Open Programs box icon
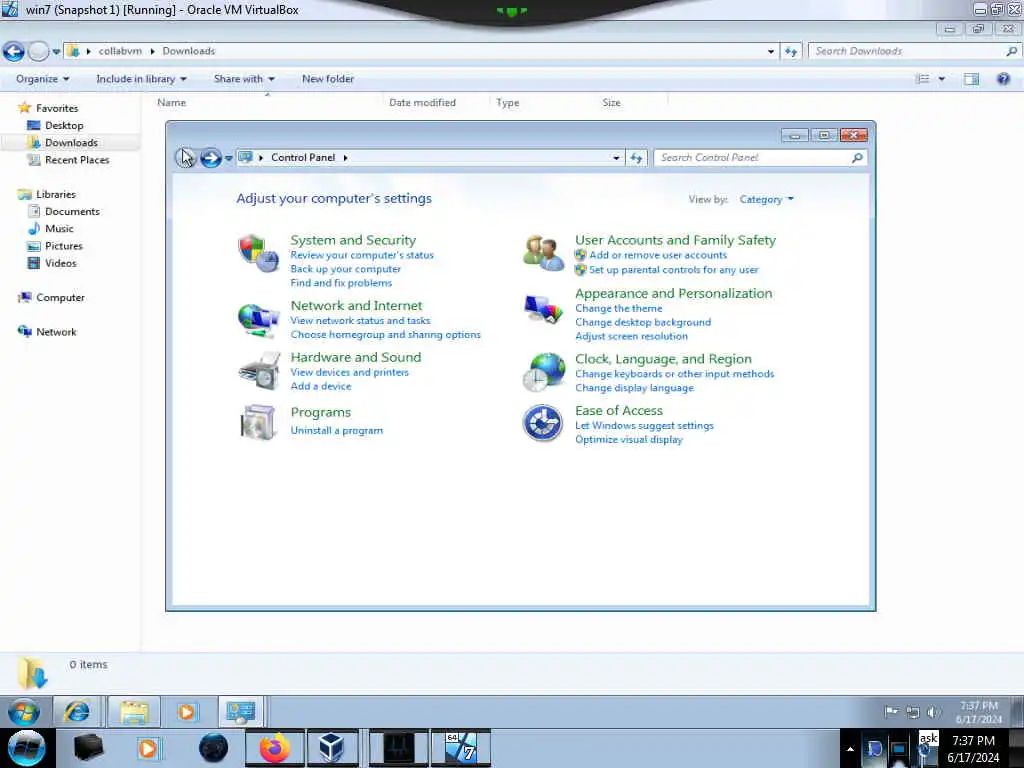The image size is (1024, 768). tap(259, 422)
